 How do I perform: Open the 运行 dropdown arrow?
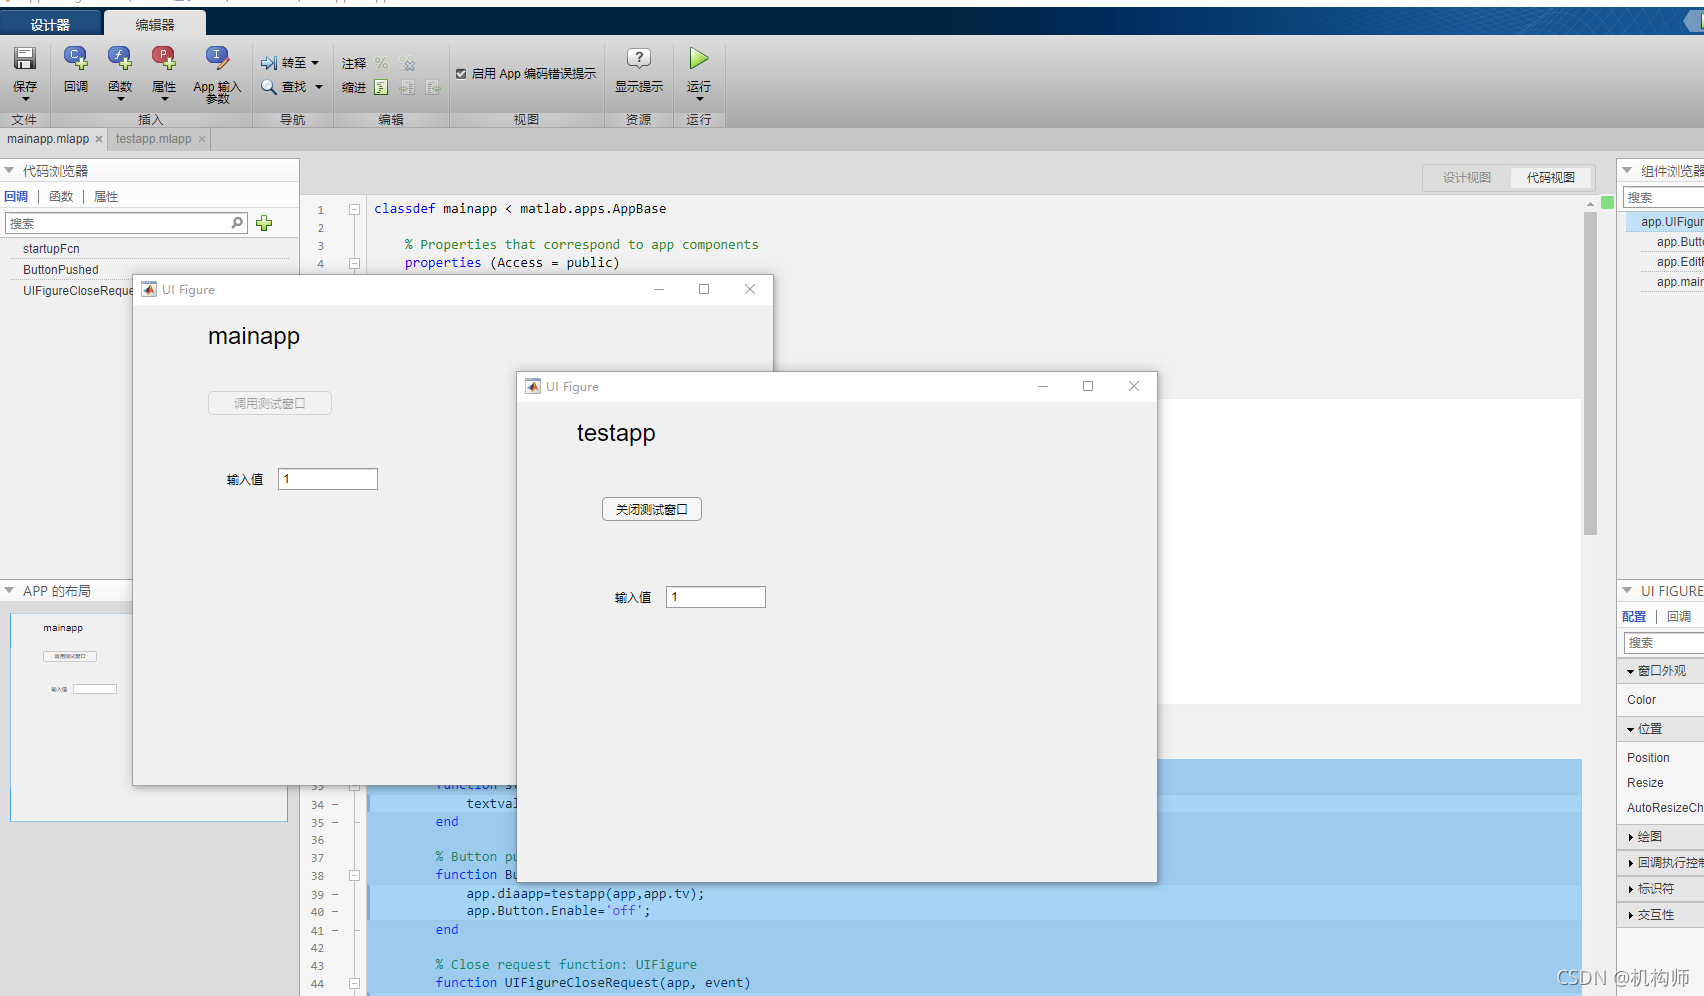point(699,99)
